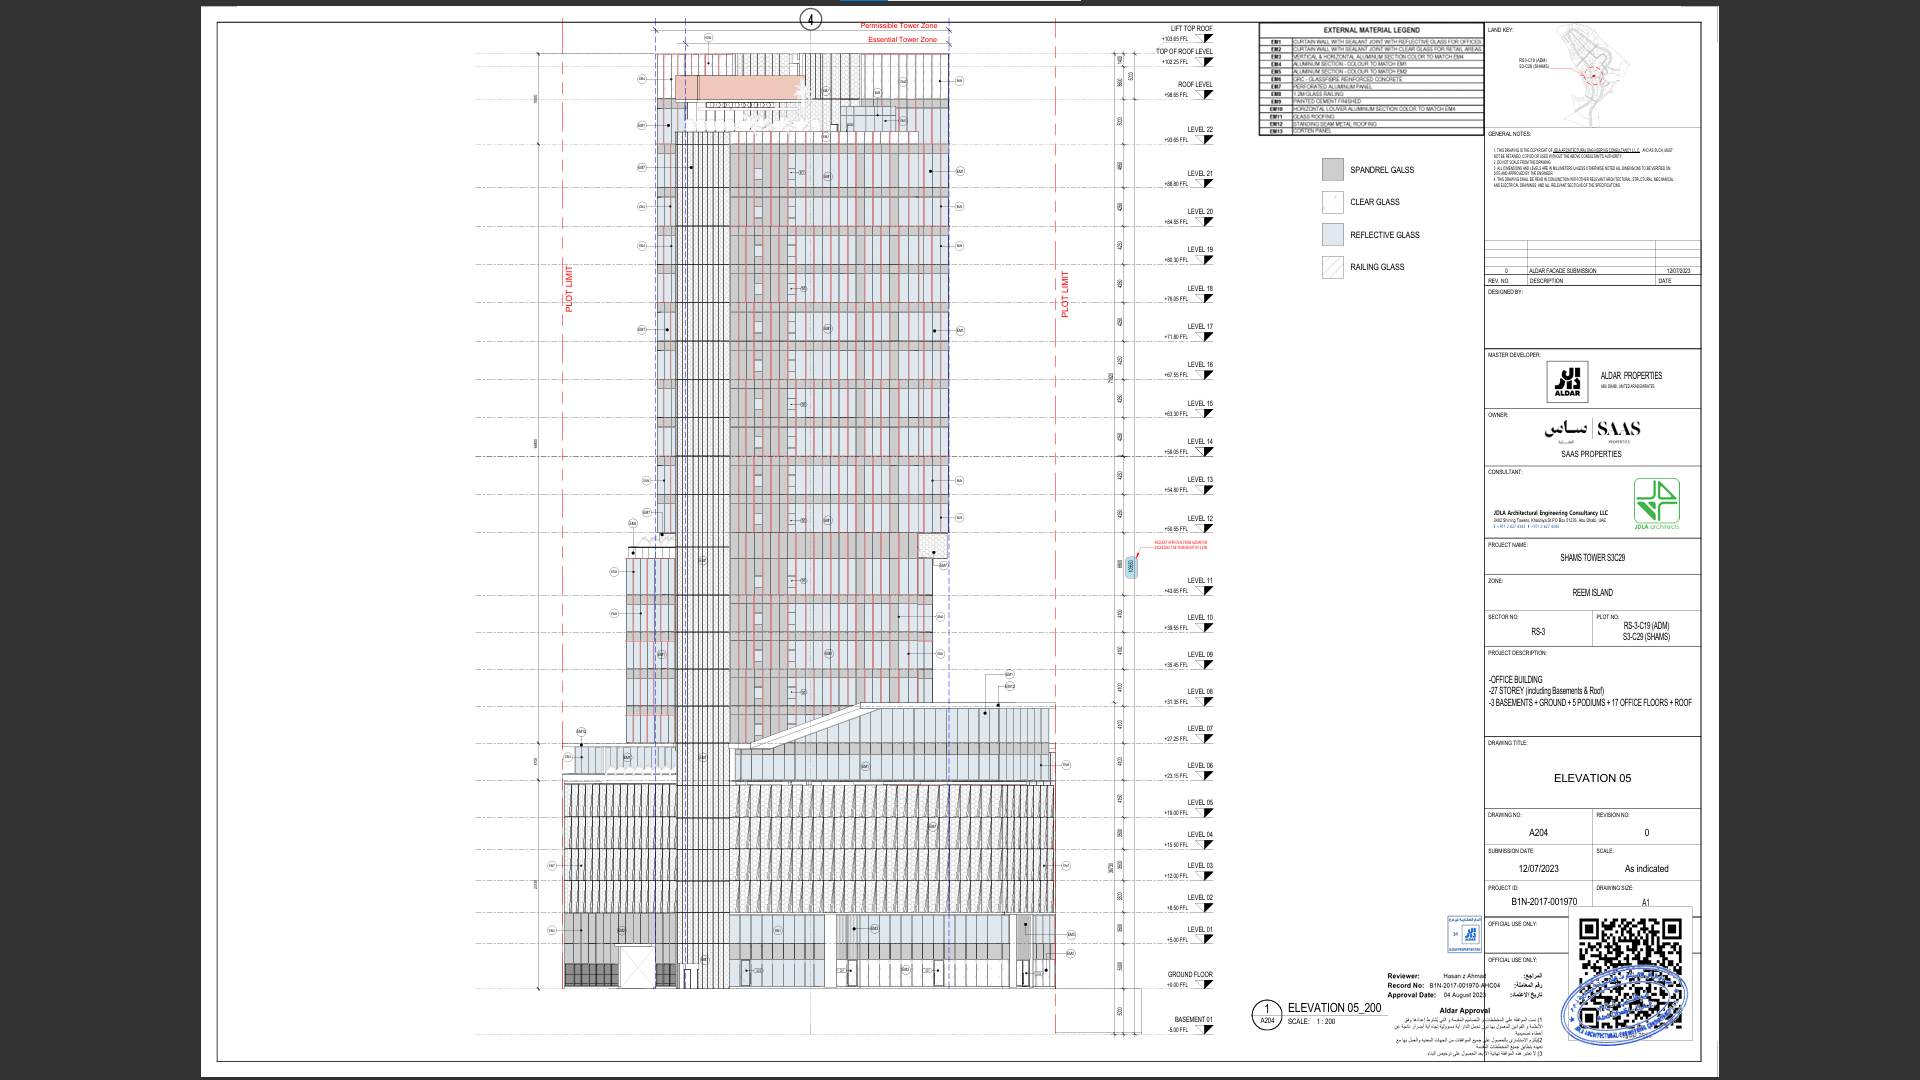
Task: Click the circled drawing tag 1 / A204
Action: 1267,1014
